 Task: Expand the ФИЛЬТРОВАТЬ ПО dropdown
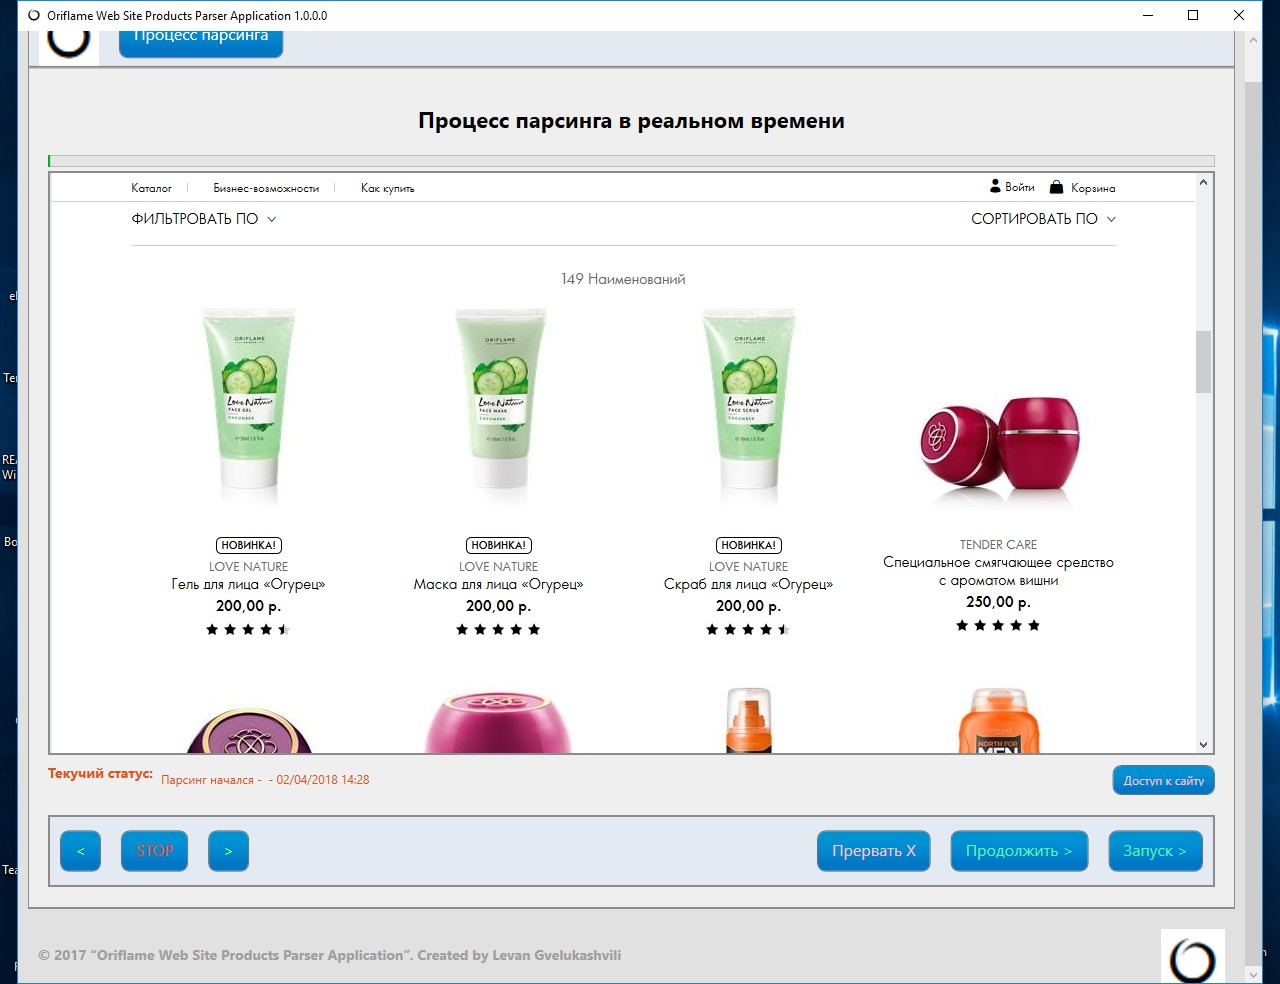pos(204,219)
